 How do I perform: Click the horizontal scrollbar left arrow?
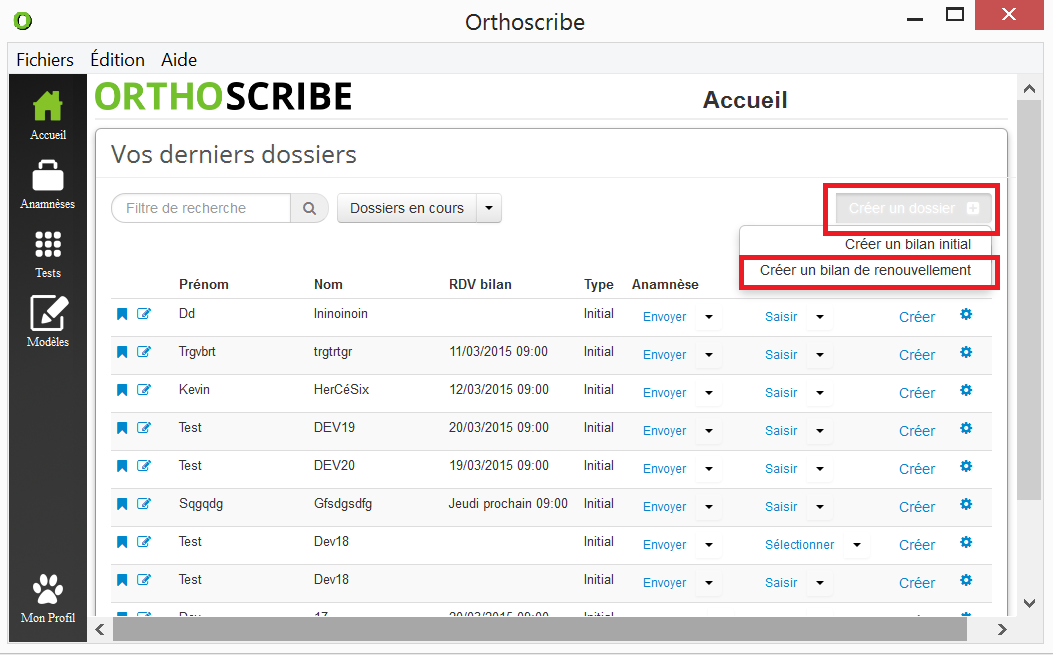(100, 629)
